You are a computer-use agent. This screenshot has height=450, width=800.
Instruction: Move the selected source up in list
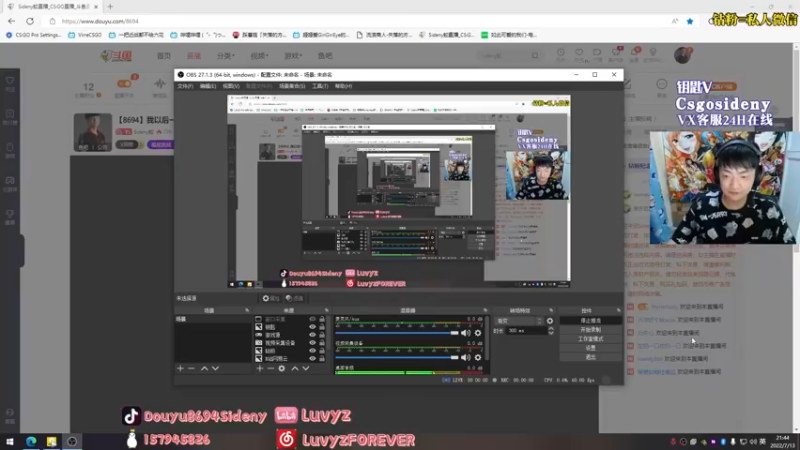[294, 368]
